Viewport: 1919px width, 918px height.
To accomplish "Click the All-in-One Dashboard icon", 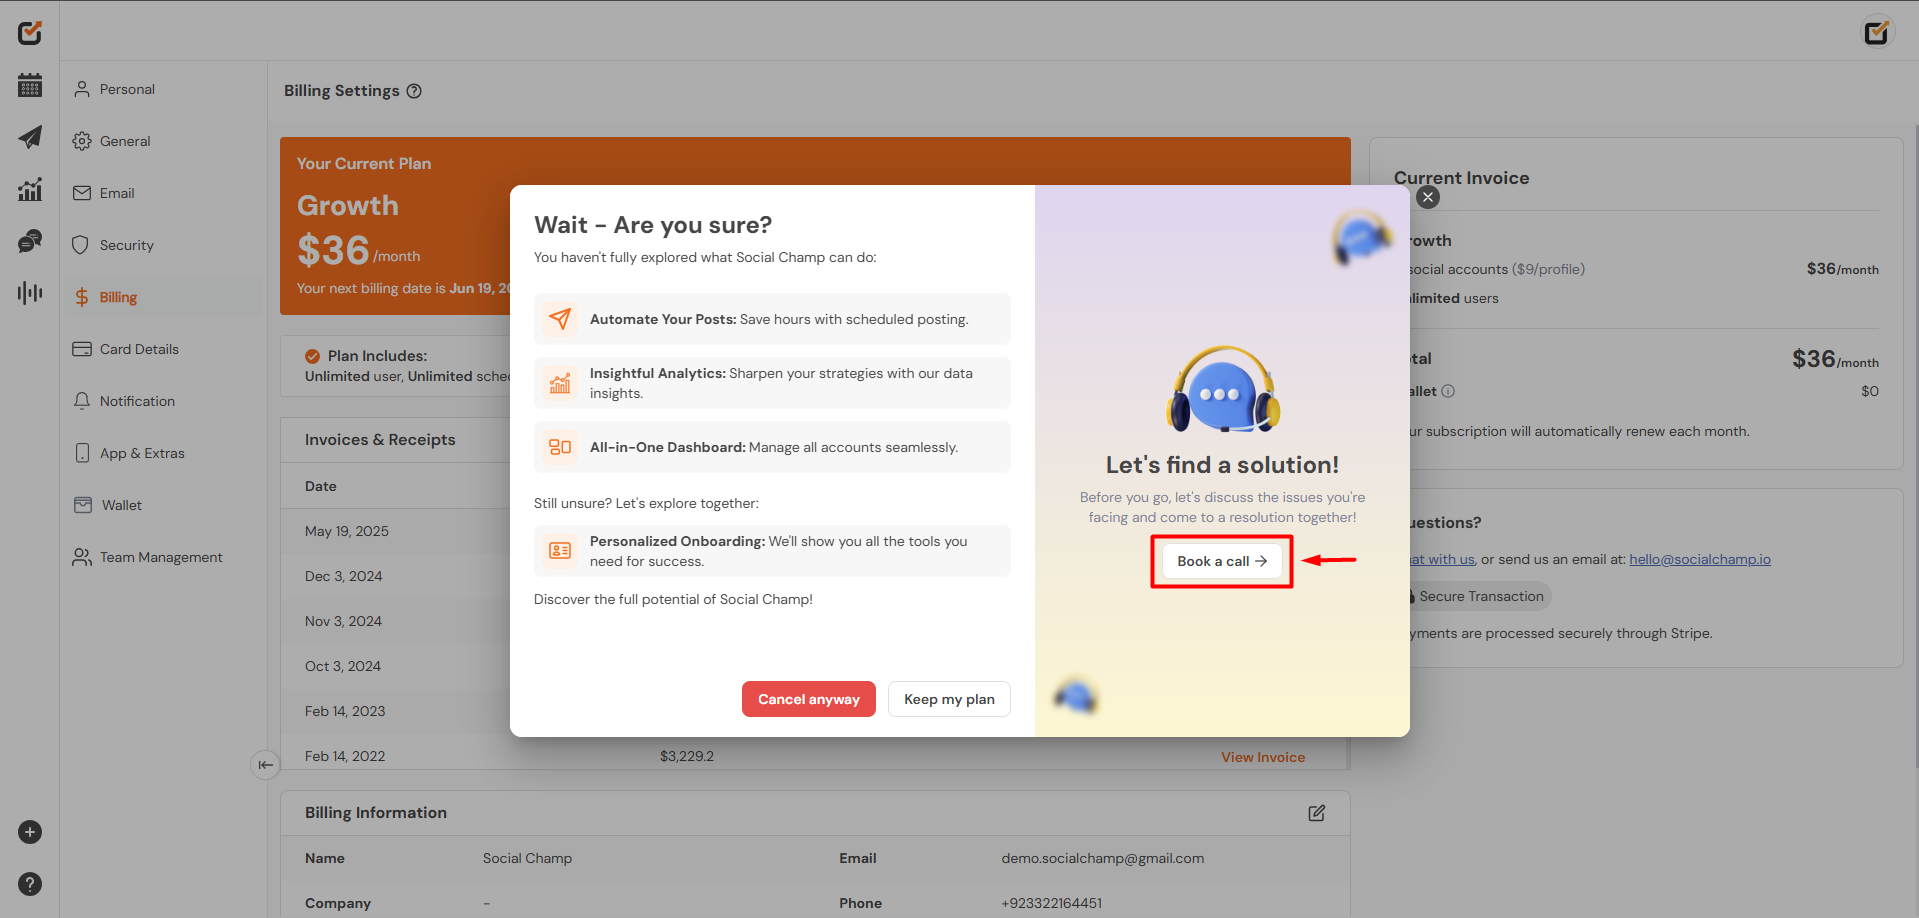I will (560, 447).
